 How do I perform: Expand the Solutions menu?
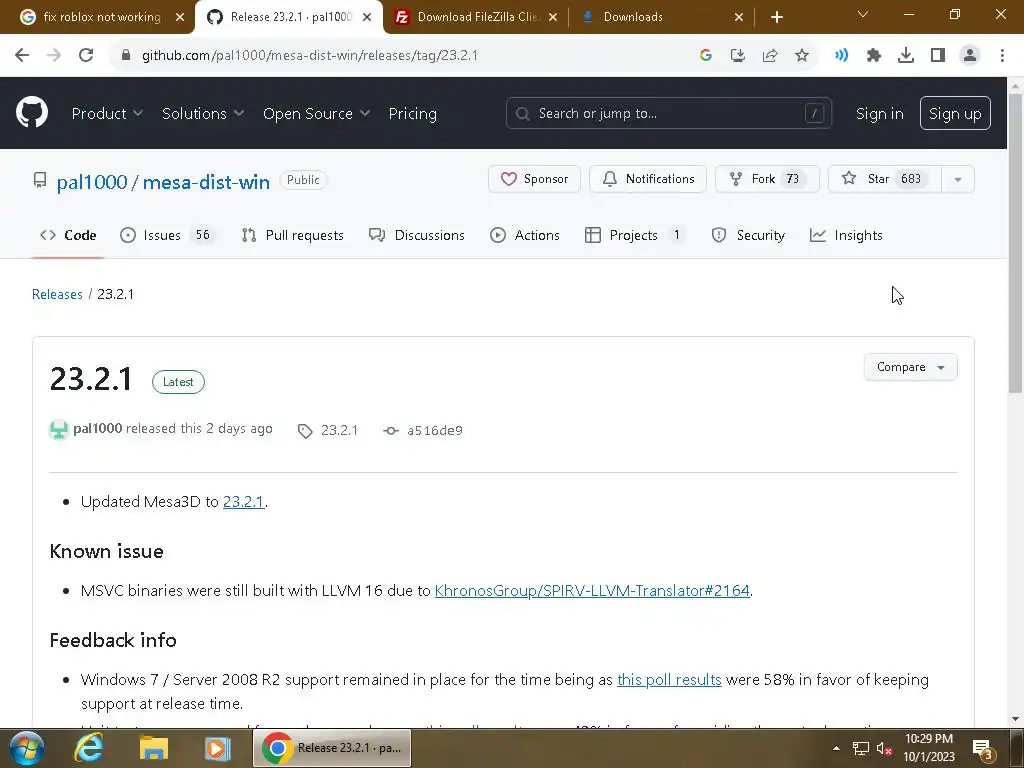tap(202, 114)
